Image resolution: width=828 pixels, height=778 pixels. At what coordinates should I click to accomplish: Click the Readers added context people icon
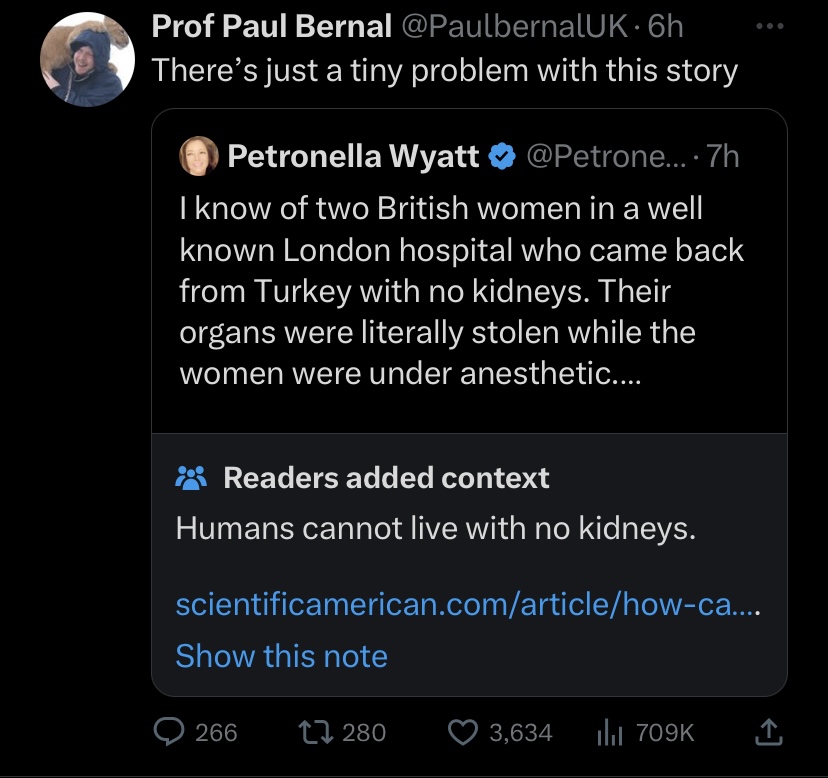[x=191, y=478]
